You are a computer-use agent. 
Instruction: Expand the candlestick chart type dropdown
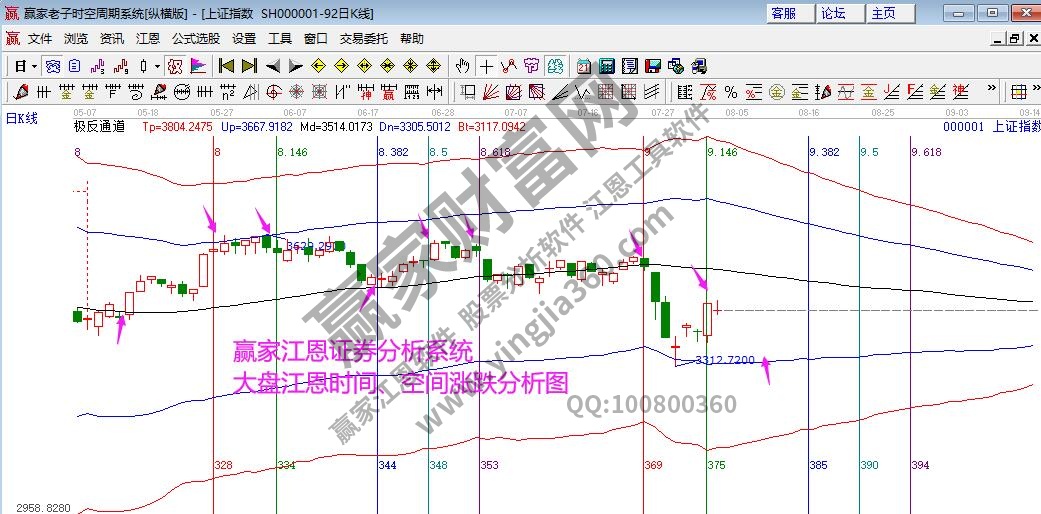157,66
